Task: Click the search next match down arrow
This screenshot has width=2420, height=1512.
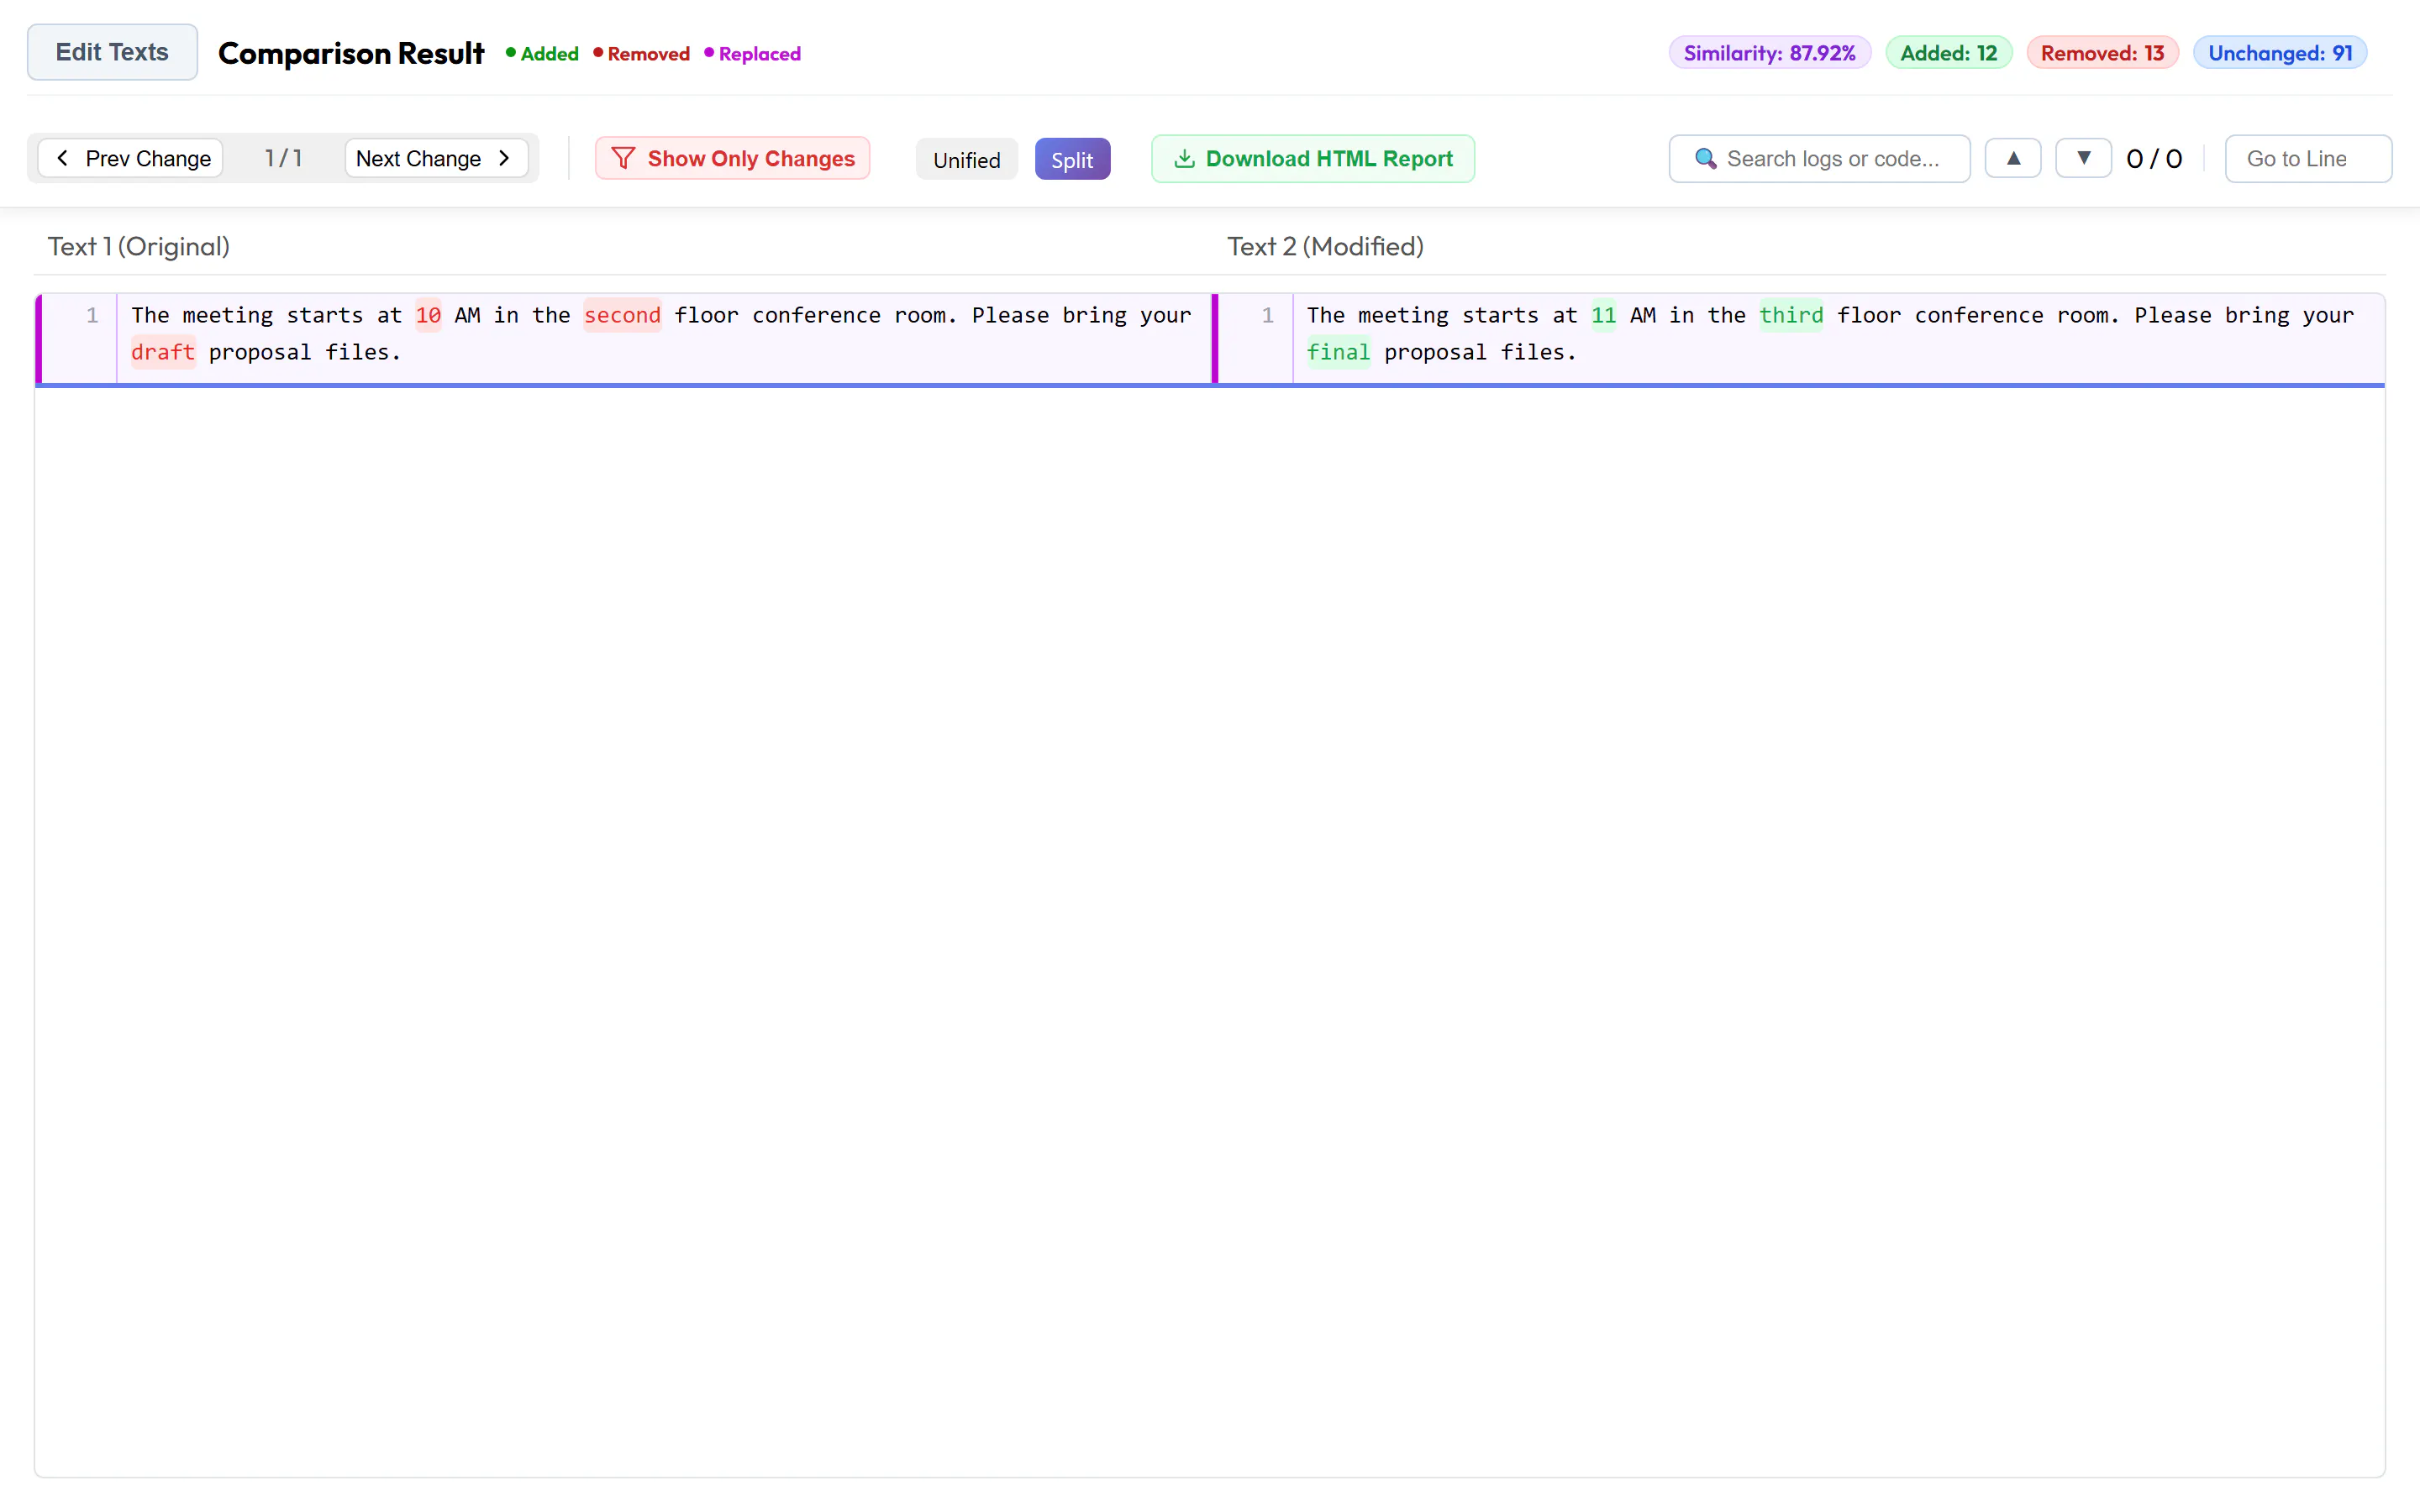Action: point(2083,158)
